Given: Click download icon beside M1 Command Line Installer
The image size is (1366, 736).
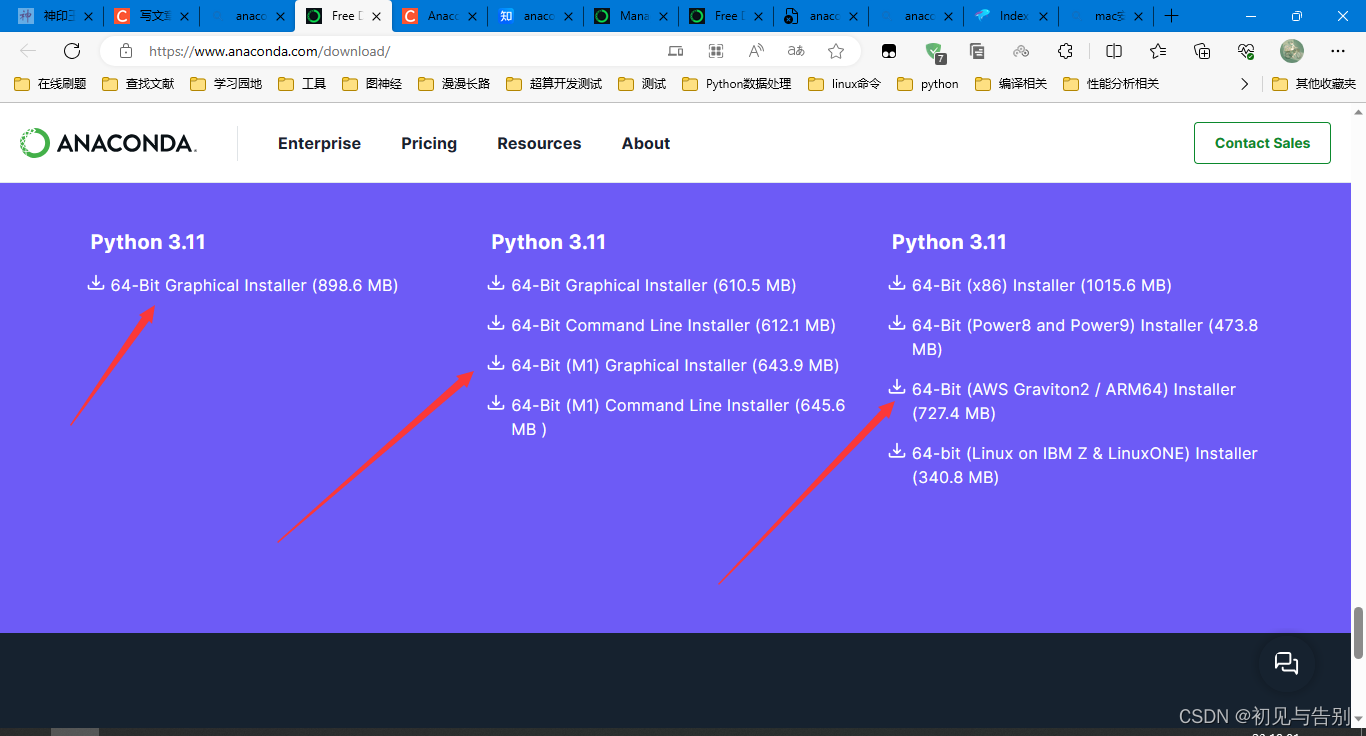Looking at the screenshot, I should 496,403.
